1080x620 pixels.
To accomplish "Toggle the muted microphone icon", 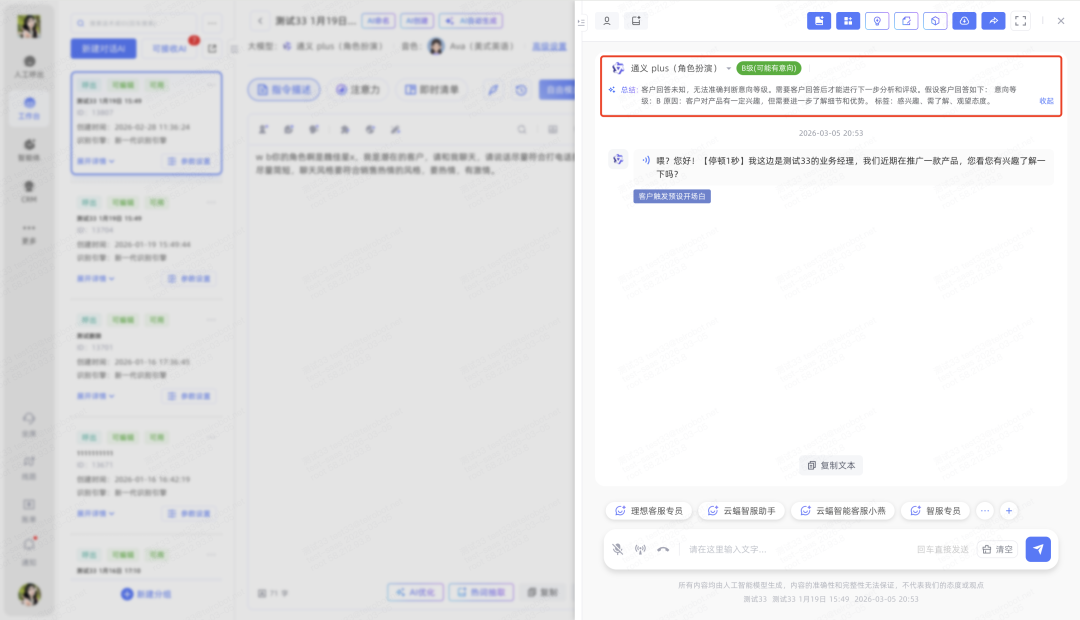I will click(x=618, y=549).
